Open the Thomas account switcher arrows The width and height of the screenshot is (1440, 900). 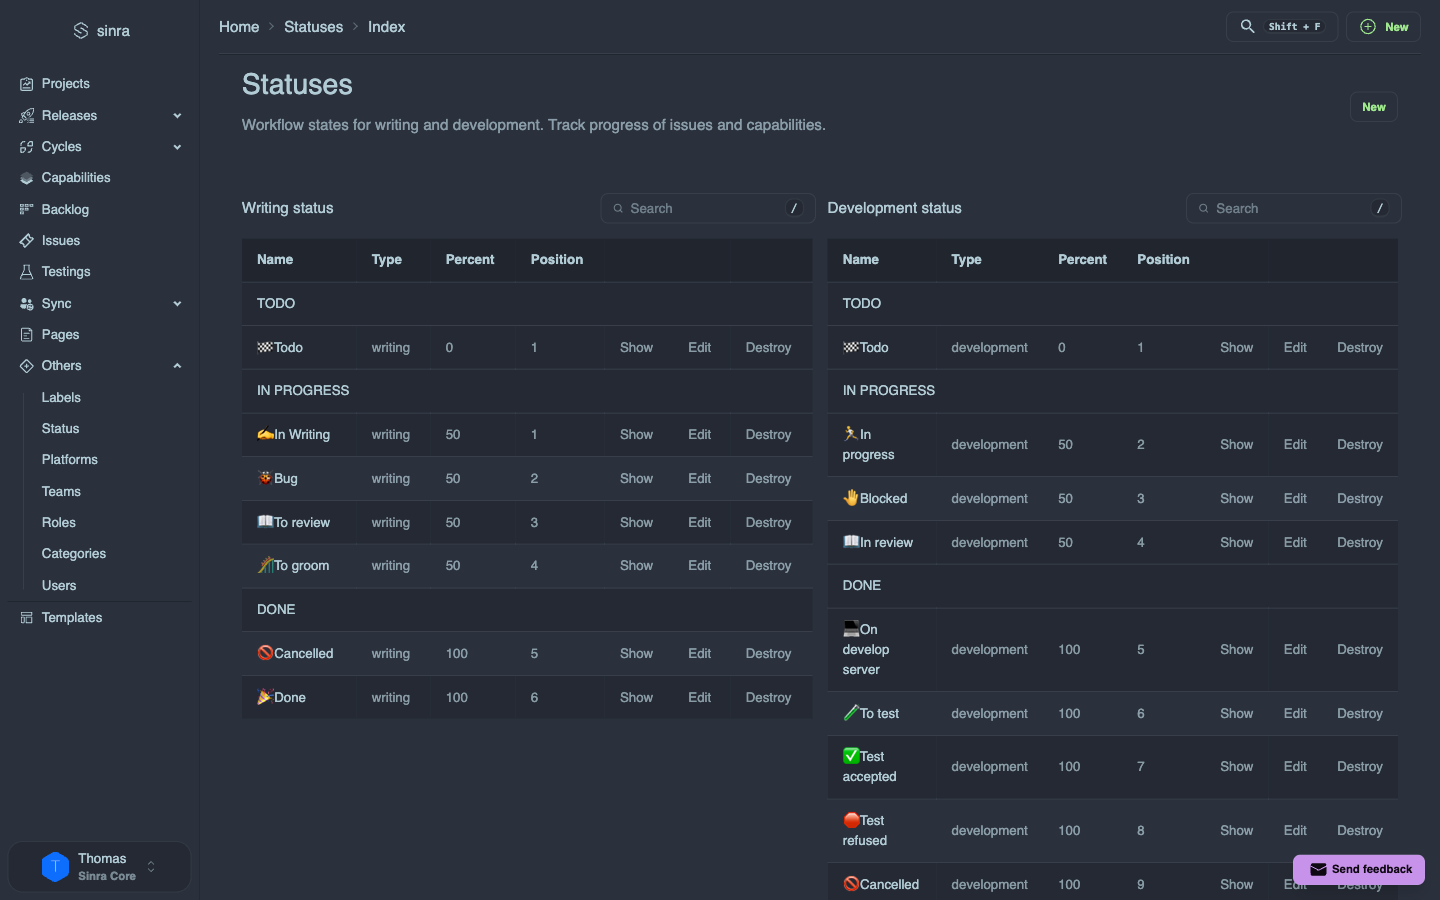pyautogui.click(x=151, y=867)
